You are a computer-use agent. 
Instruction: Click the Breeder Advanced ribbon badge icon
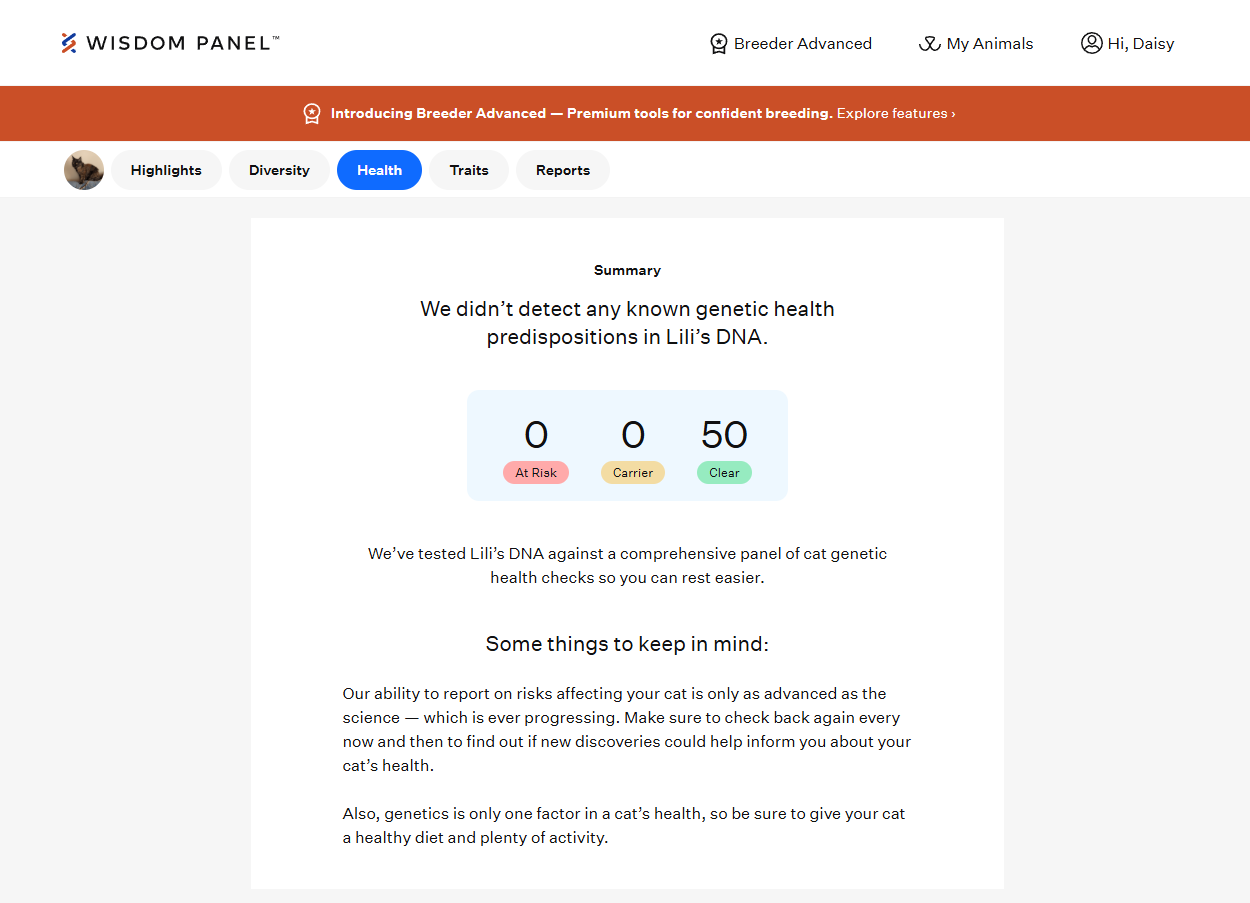[719, 44]
